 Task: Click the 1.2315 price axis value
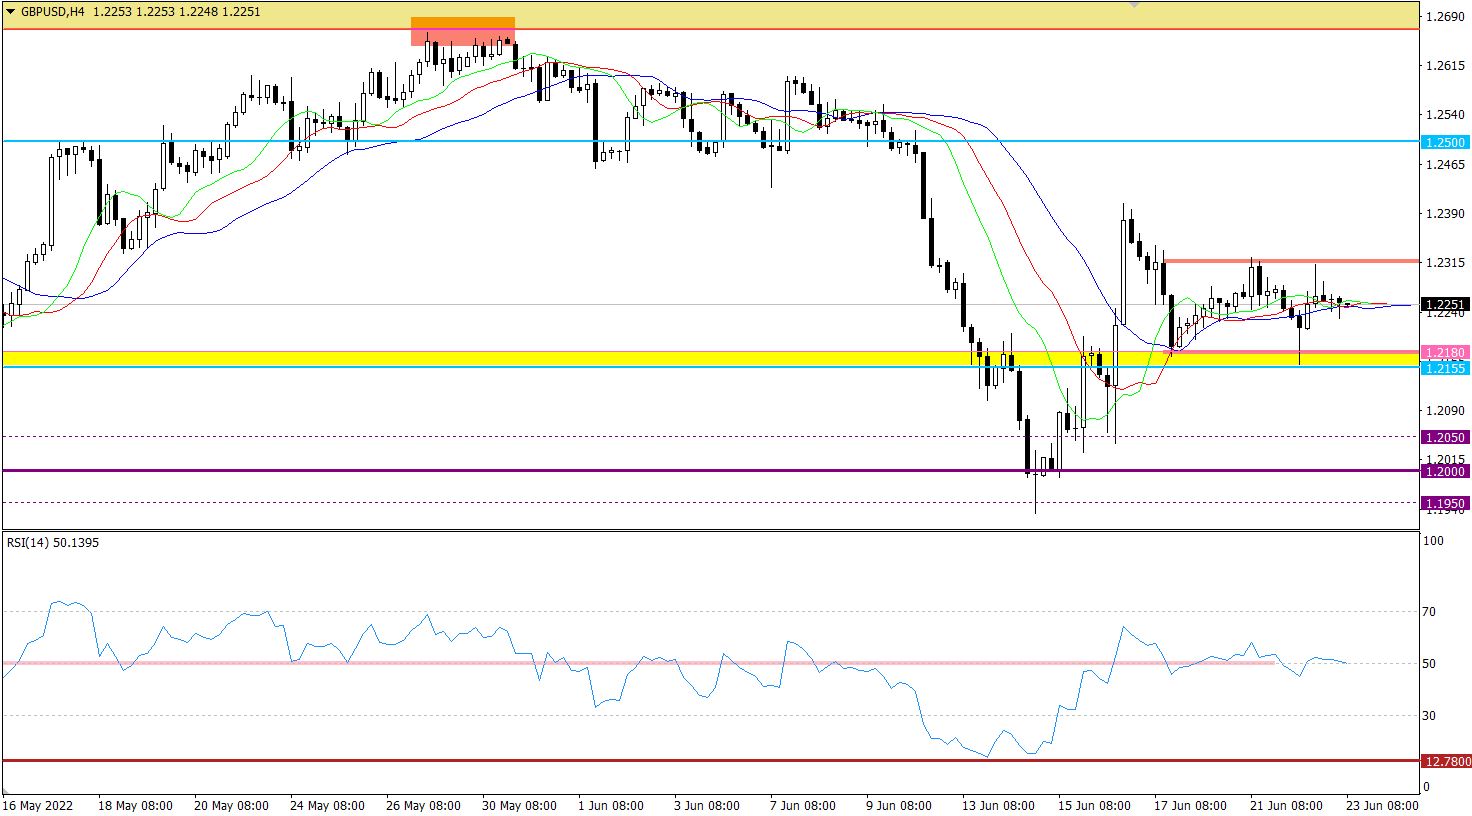coord(1447,262)
